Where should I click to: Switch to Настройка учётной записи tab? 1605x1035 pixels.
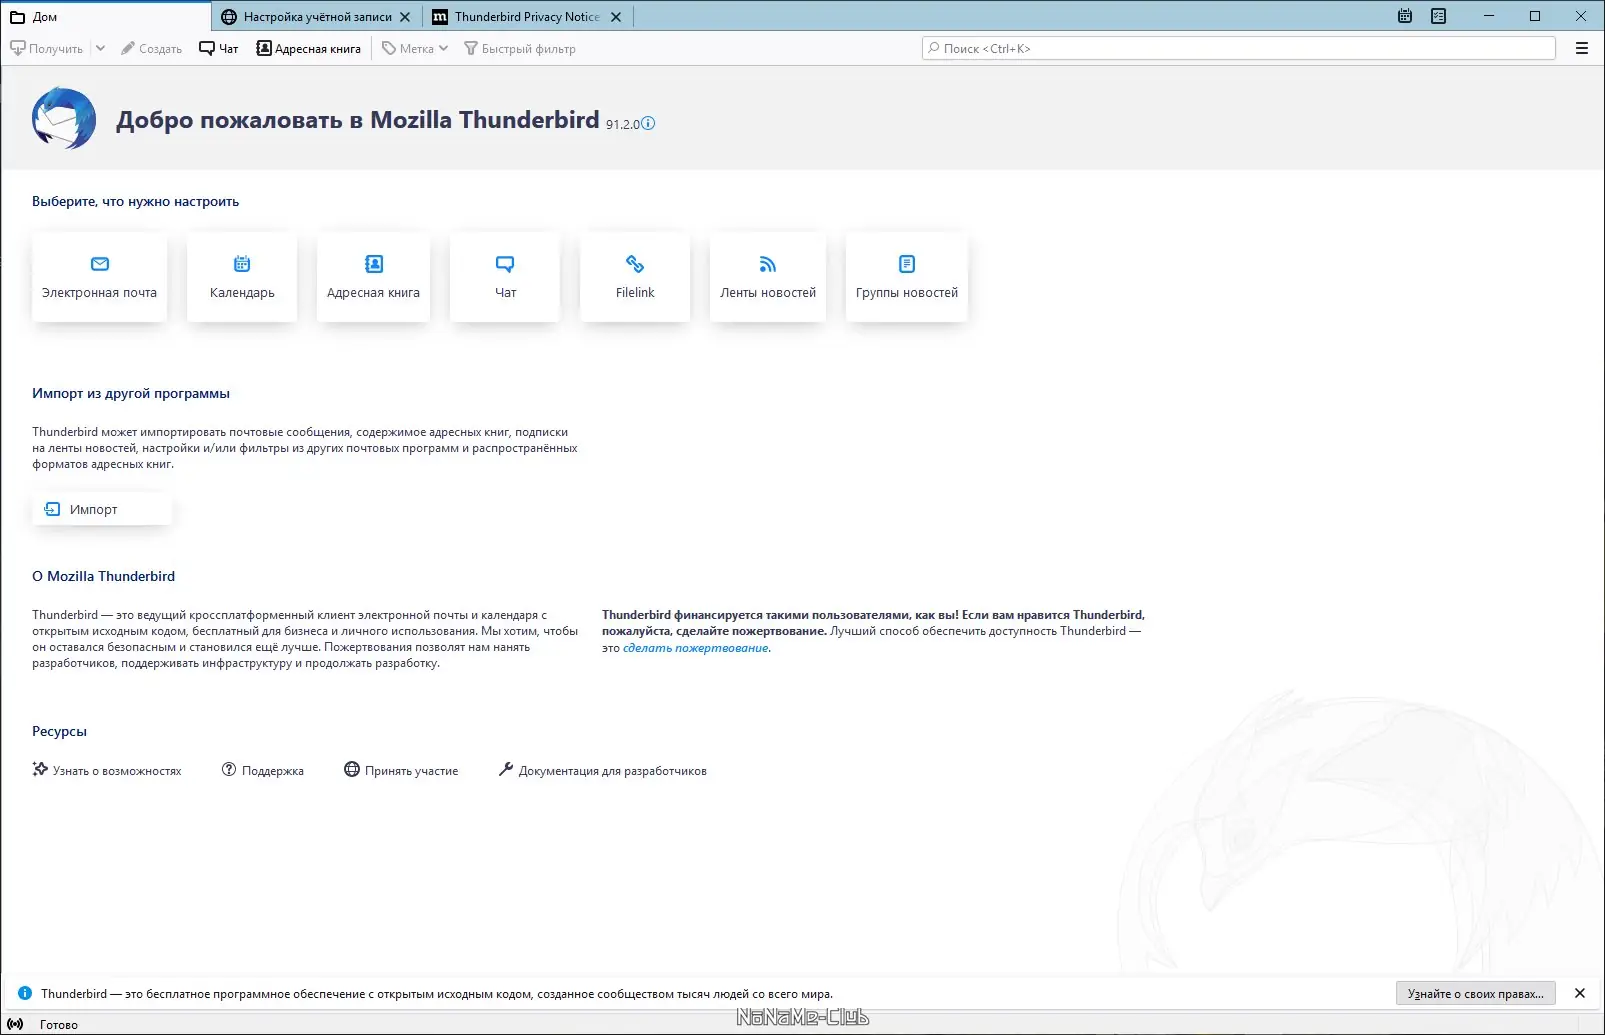pos(317,17)
